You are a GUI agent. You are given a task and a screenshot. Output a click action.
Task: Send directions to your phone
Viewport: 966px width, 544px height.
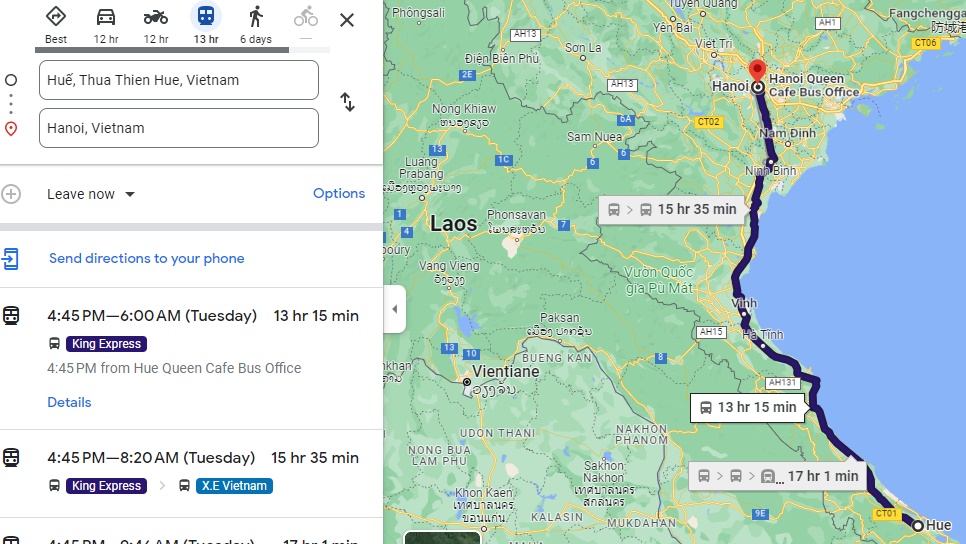coord(146,258)
